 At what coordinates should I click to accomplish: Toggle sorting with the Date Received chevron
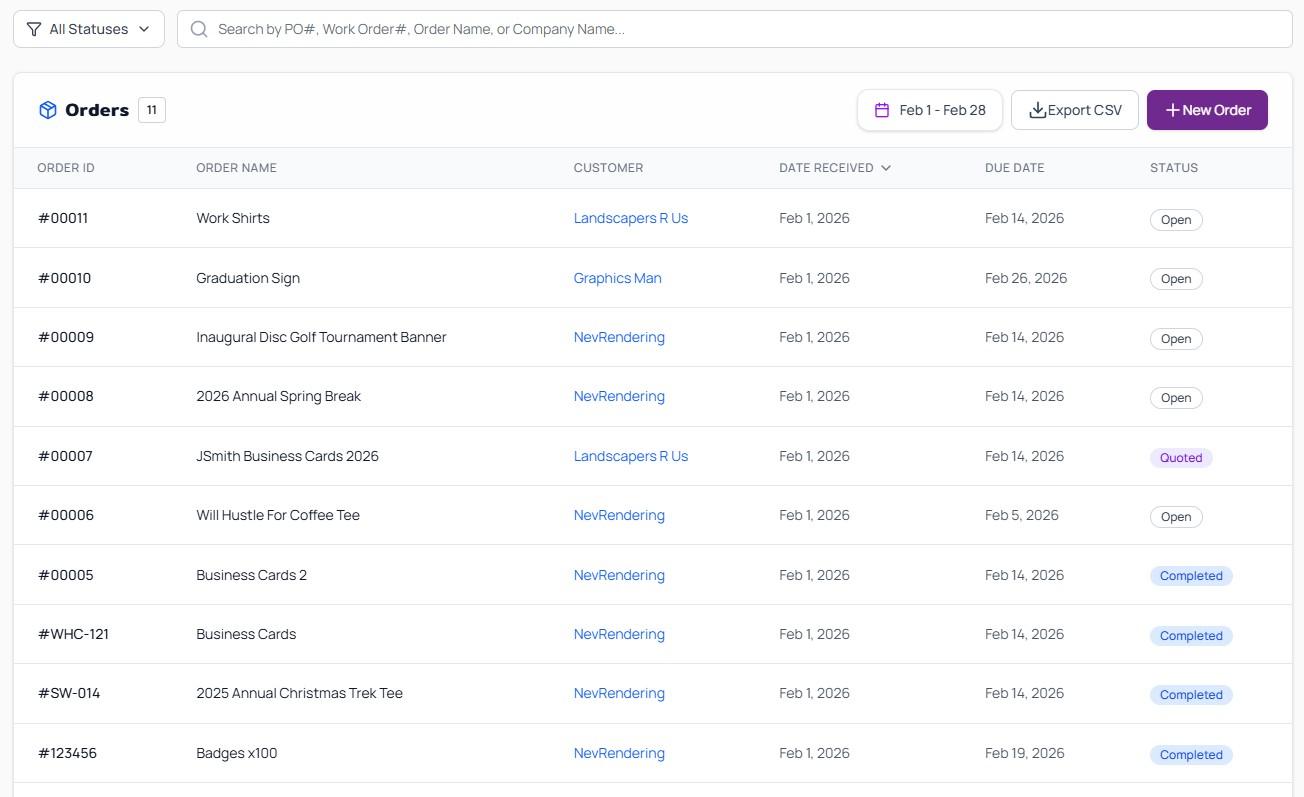pyautogui.click(x=885, y=168)
